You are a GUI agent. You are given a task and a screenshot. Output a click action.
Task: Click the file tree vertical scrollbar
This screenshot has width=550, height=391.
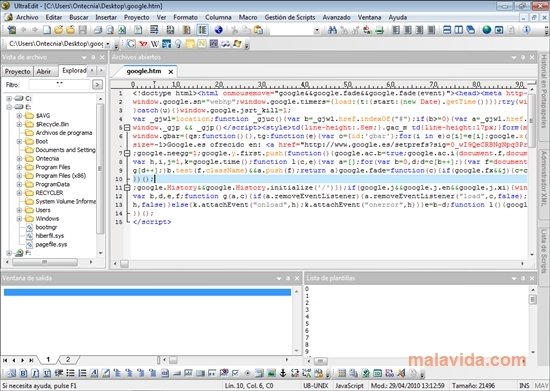click(100, 175)
